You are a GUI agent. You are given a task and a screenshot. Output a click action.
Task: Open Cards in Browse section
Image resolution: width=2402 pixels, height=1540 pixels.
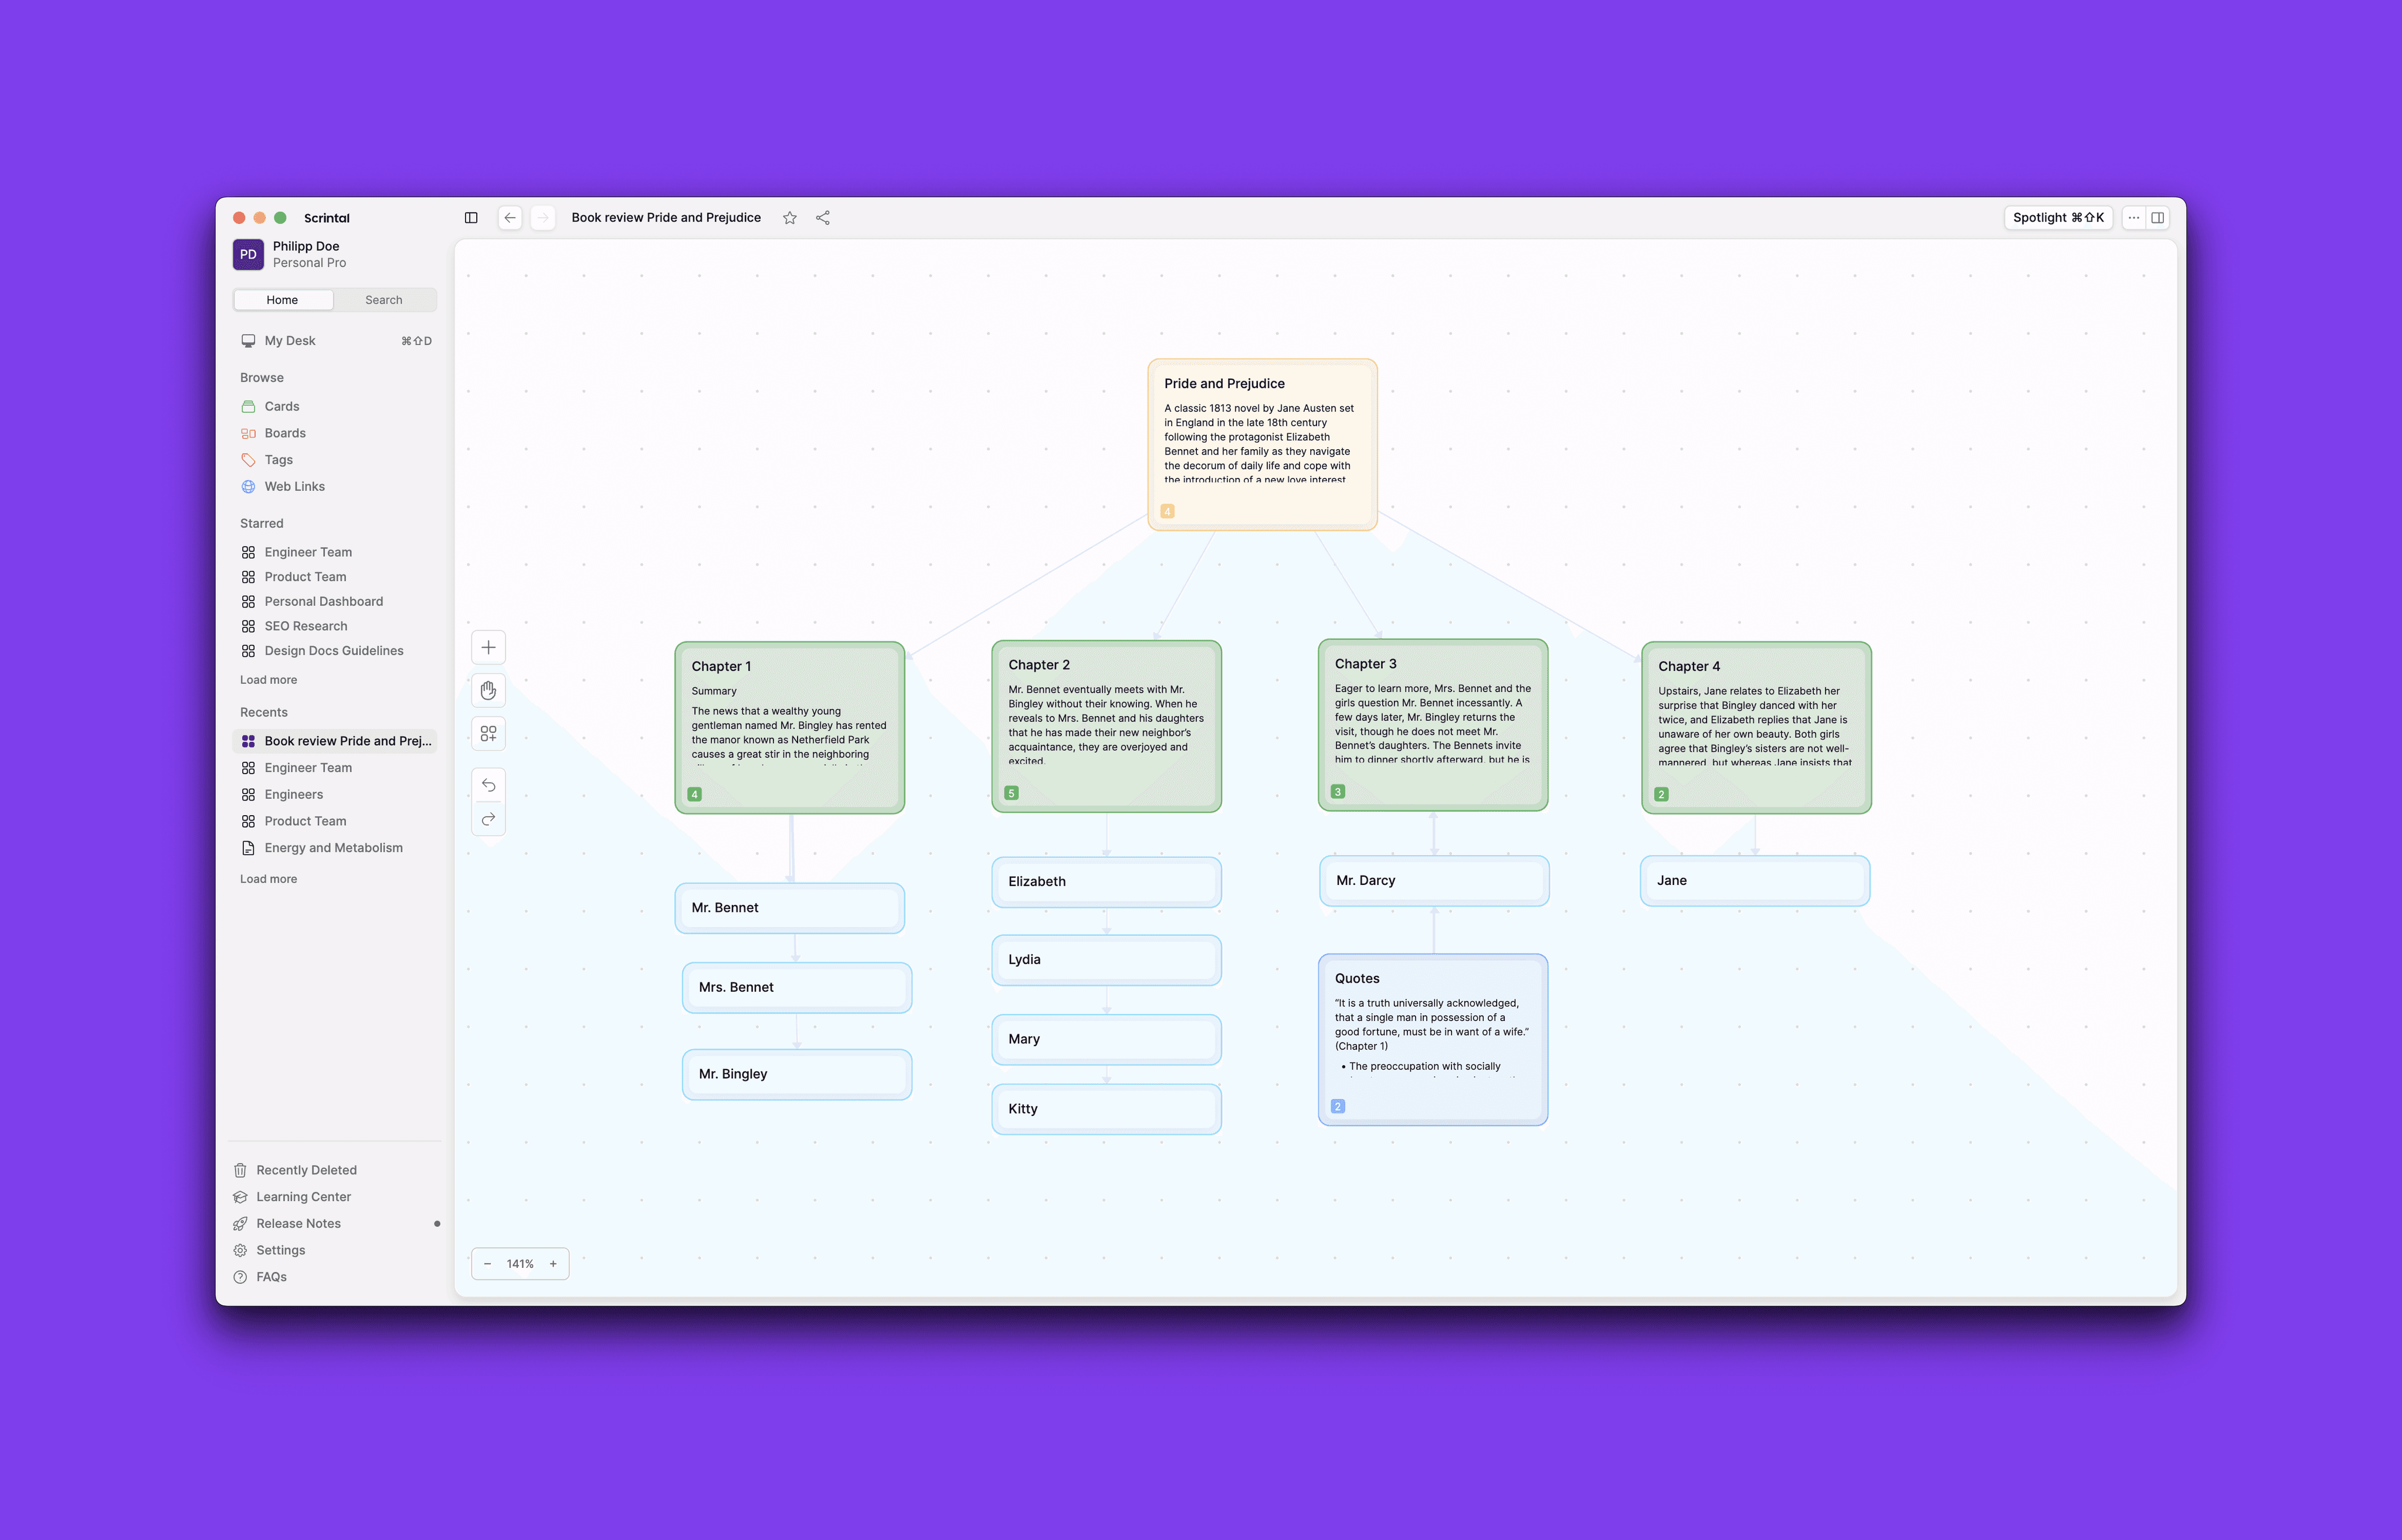click(x=282, y=406)
